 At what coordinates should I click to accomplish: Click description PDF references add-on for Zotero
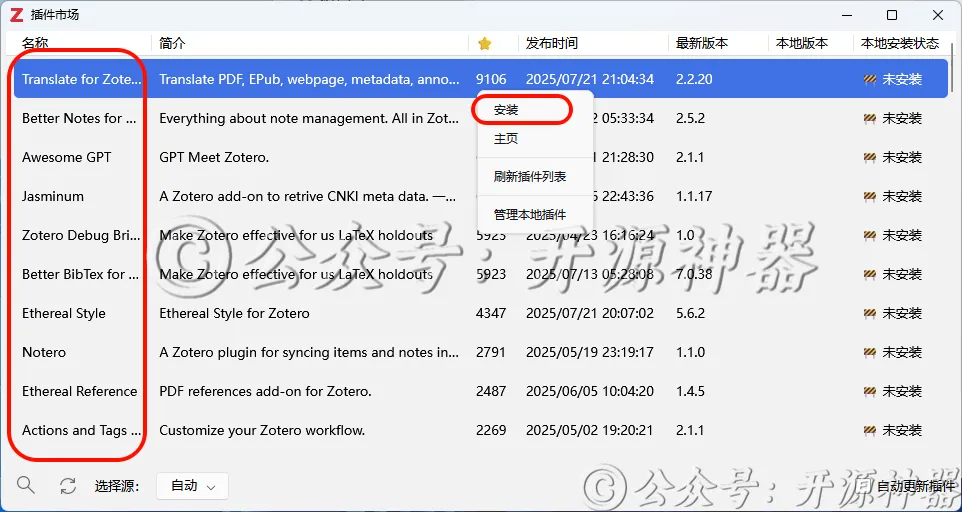tap(265, 391)
